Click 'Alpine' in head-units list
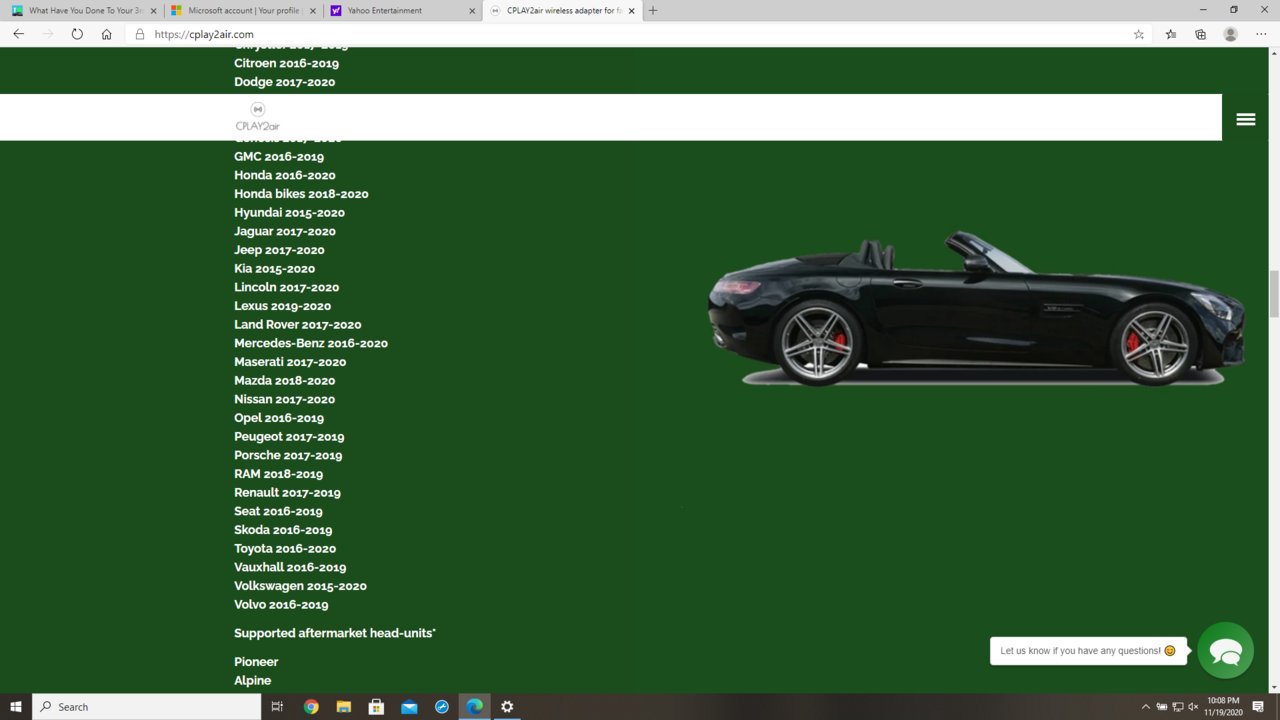 tap(253, 680)
